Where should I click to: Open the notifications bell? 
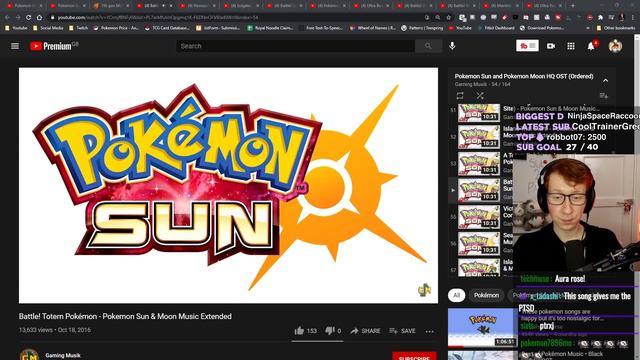point(591,46)
